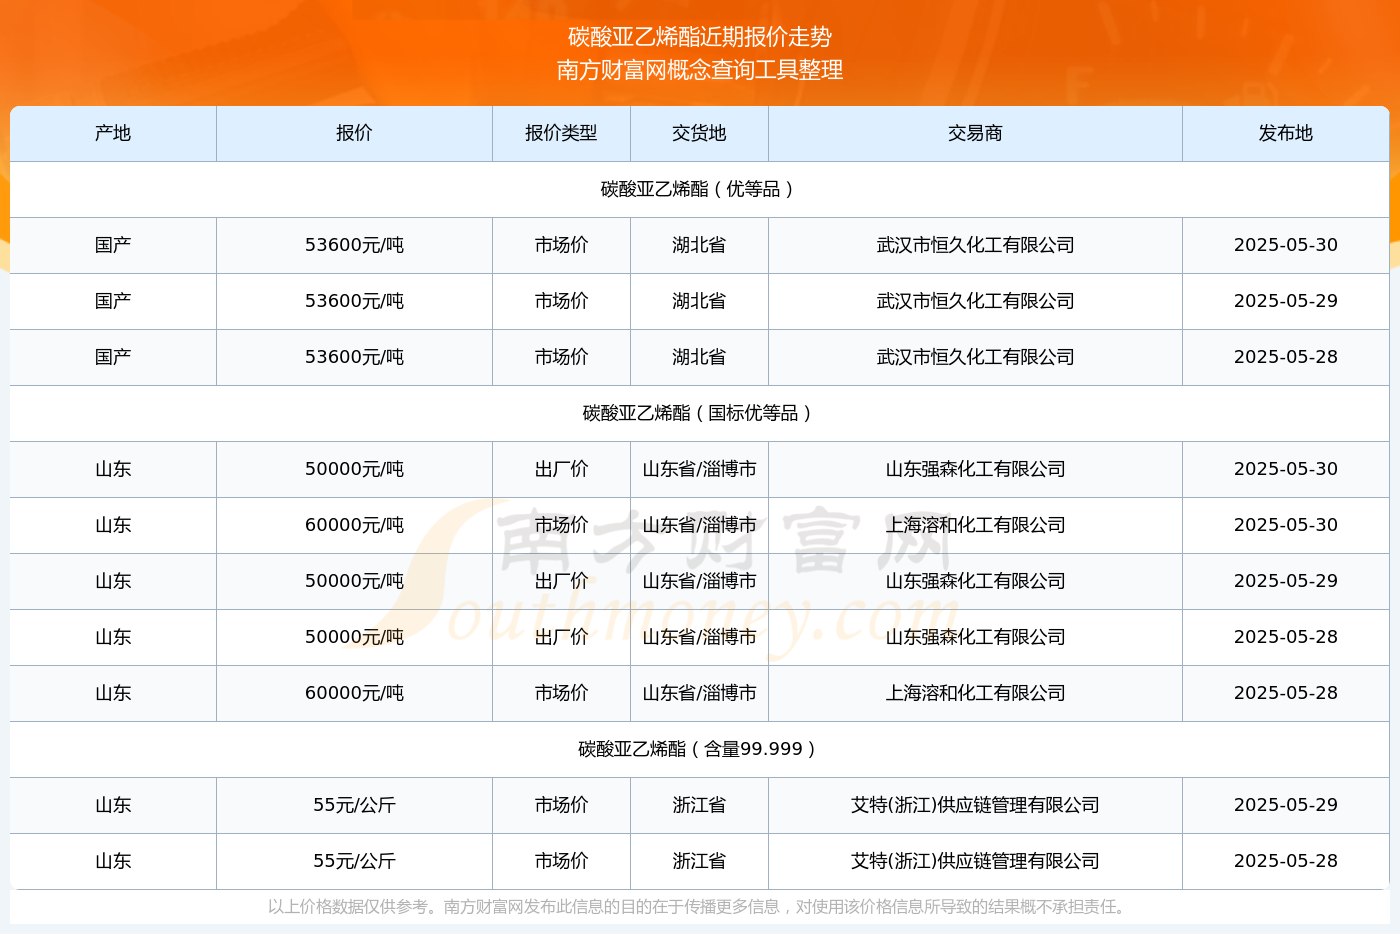Click section heading 碳酸亚乙烯酯（国标优等品）
Image resolution: width=1400 pixels, height=934 pixels.
point(699,413)
